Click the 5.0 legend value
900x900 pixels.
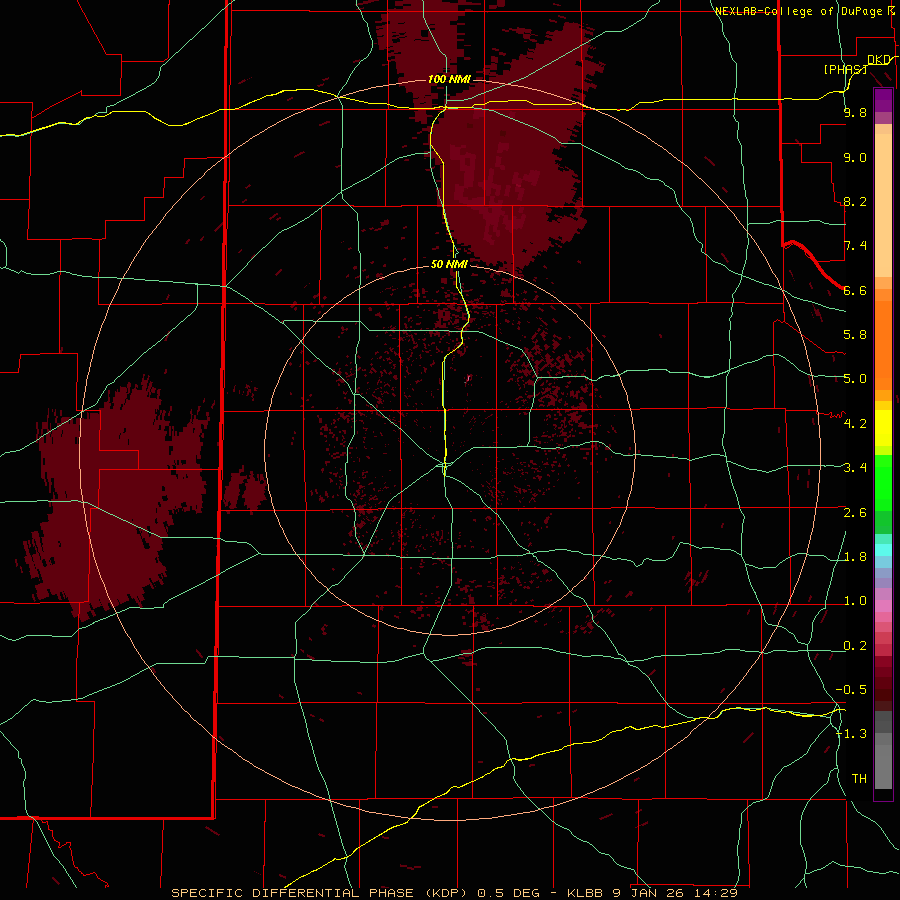(855, 379)
